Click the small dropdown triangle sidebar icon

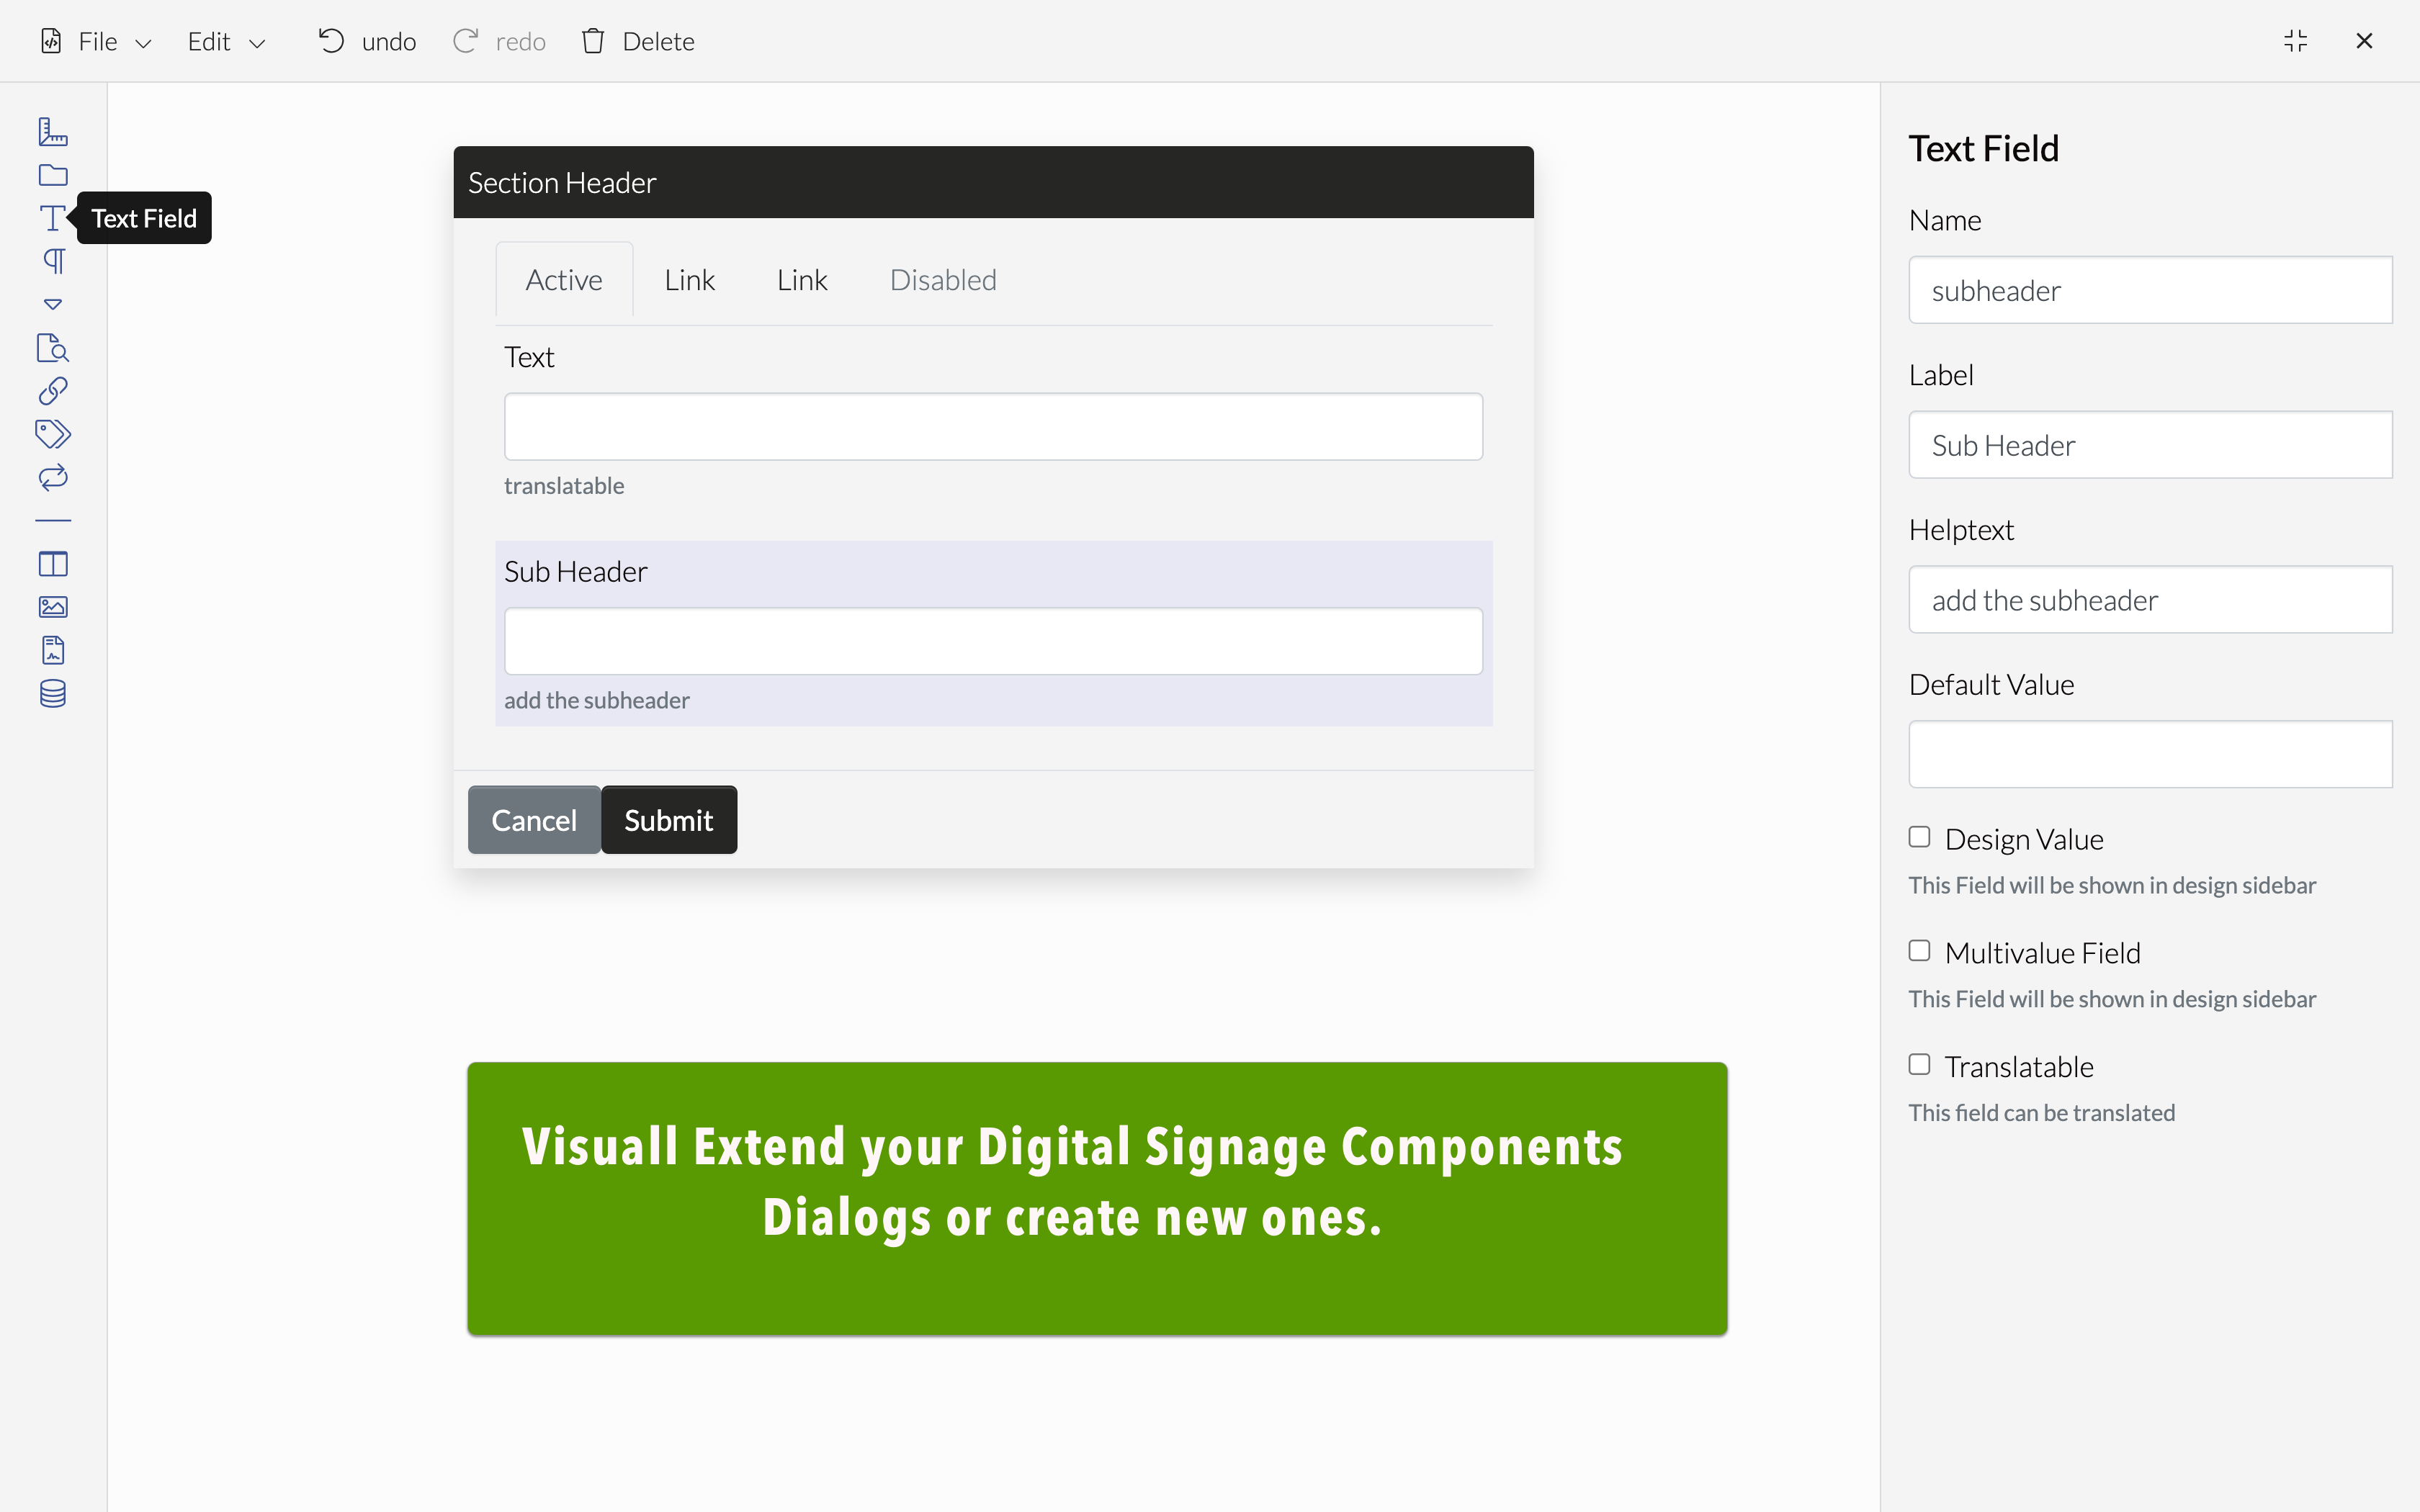tap(53, 304)
